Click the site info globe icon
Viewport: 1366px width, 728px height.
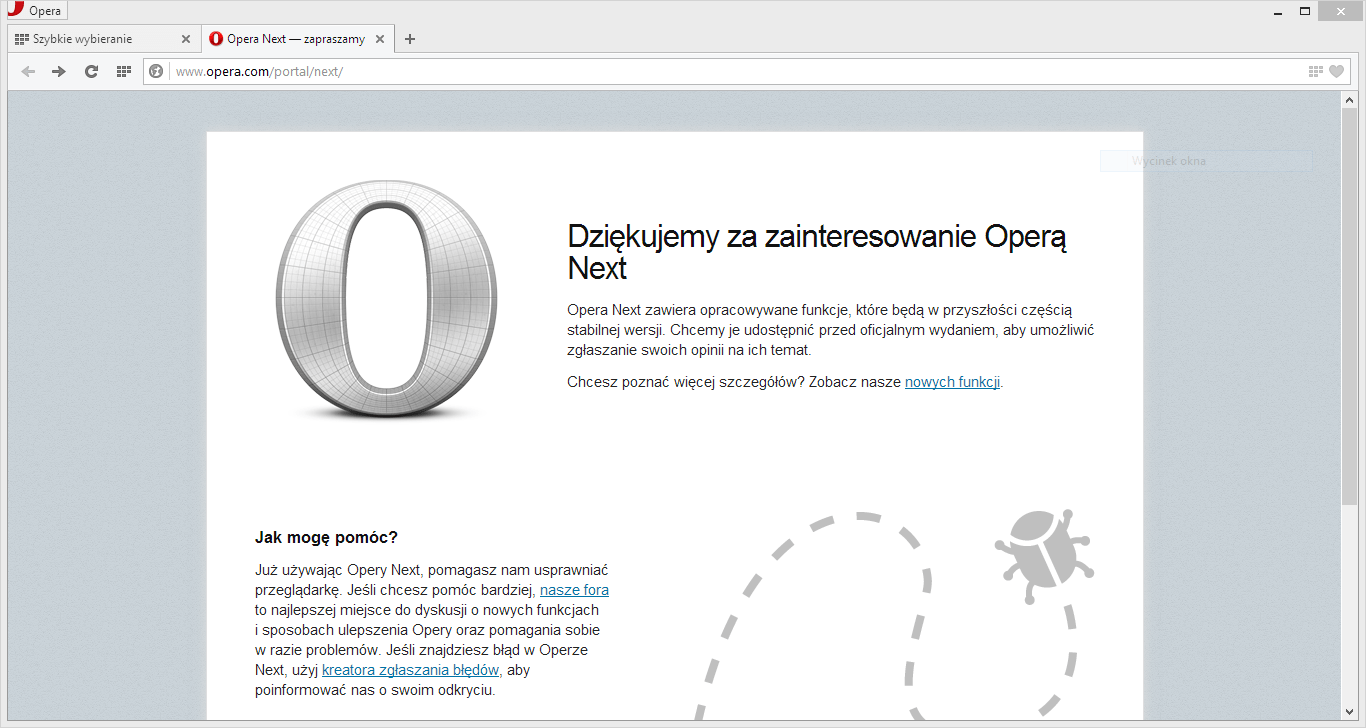pyautogui.click(x=156, y=71)
